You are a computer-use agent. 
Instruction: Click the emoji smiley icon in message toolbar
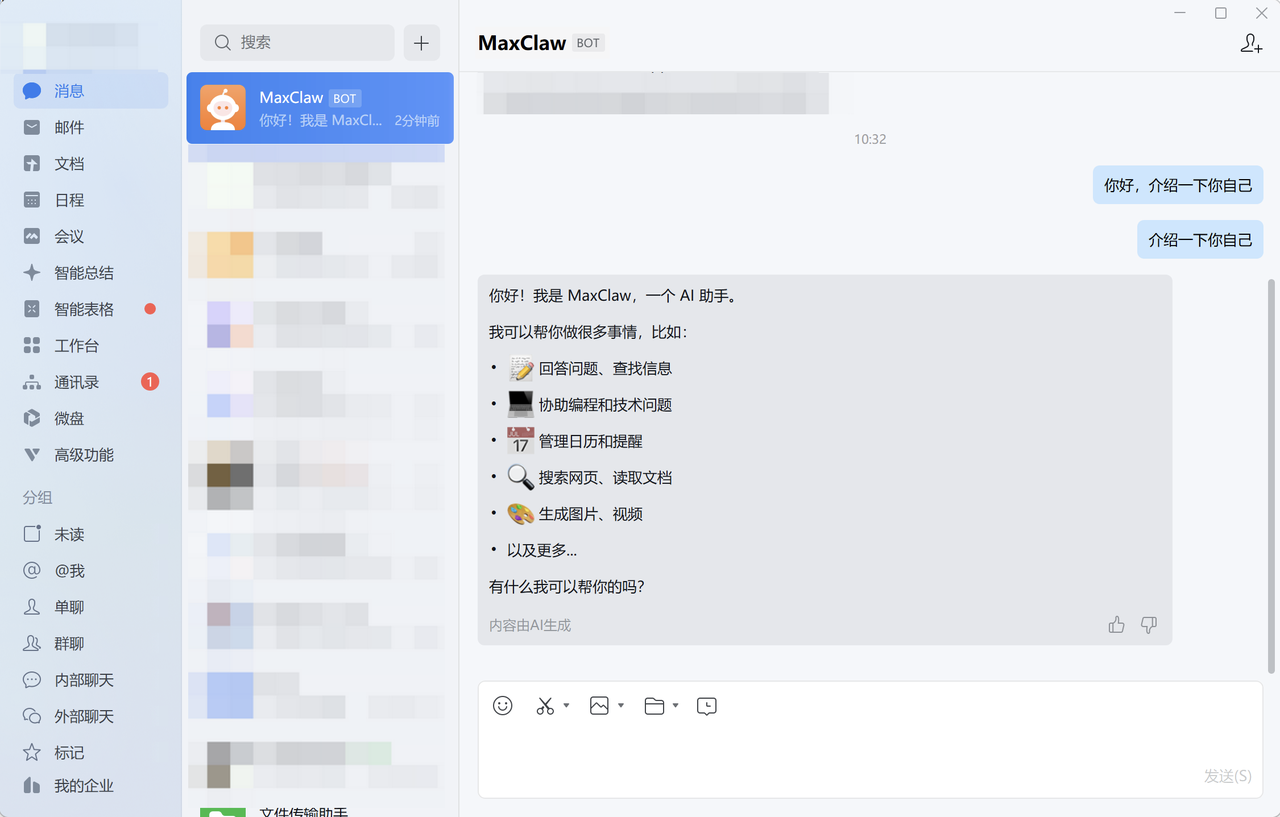pyautogui.click(x=503, y=706)
